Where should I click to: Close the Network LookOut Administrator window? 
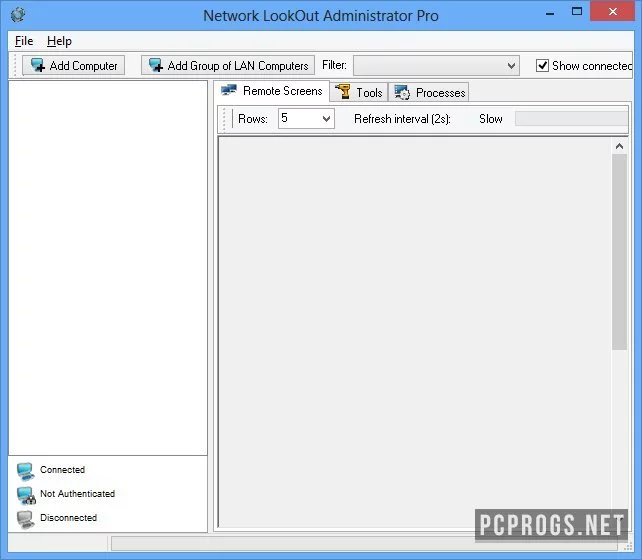pyautogui.click(x=613, y=12)
